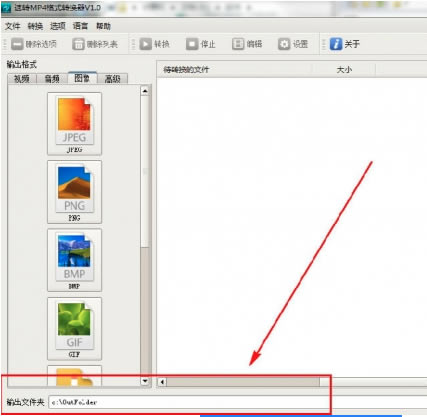Open the File menu
The height and width of the screenshot is (417, 427).
(x=13, y=26)
